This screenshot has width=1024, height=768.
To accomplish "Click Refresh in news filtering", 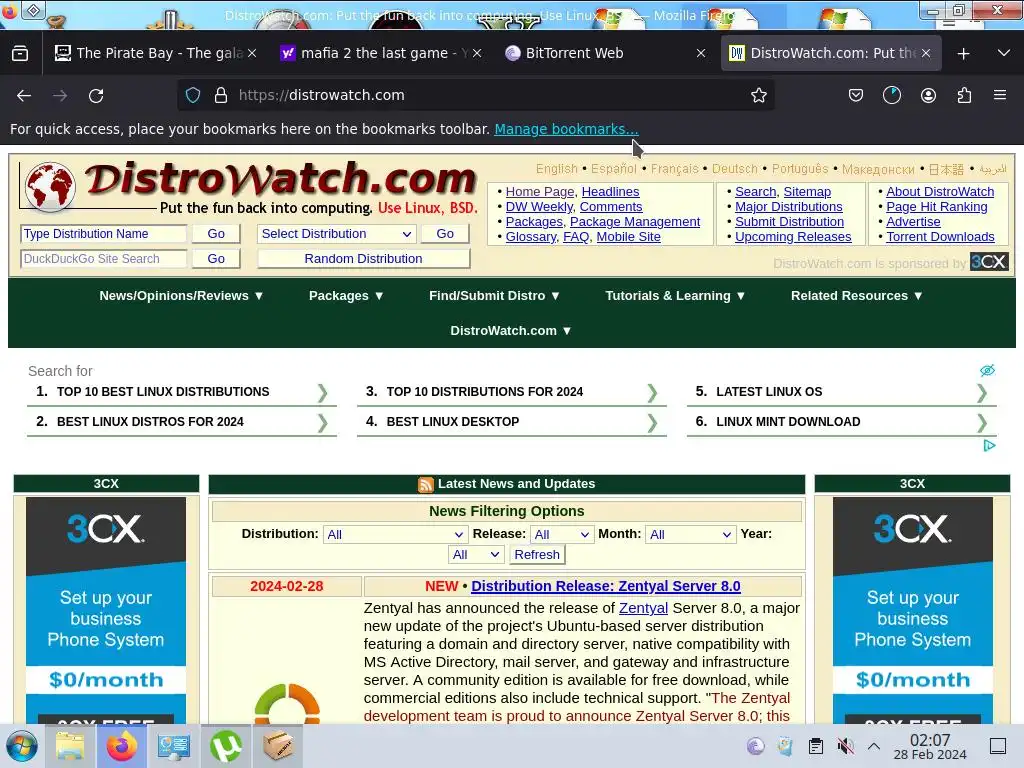I will (537, 554).
